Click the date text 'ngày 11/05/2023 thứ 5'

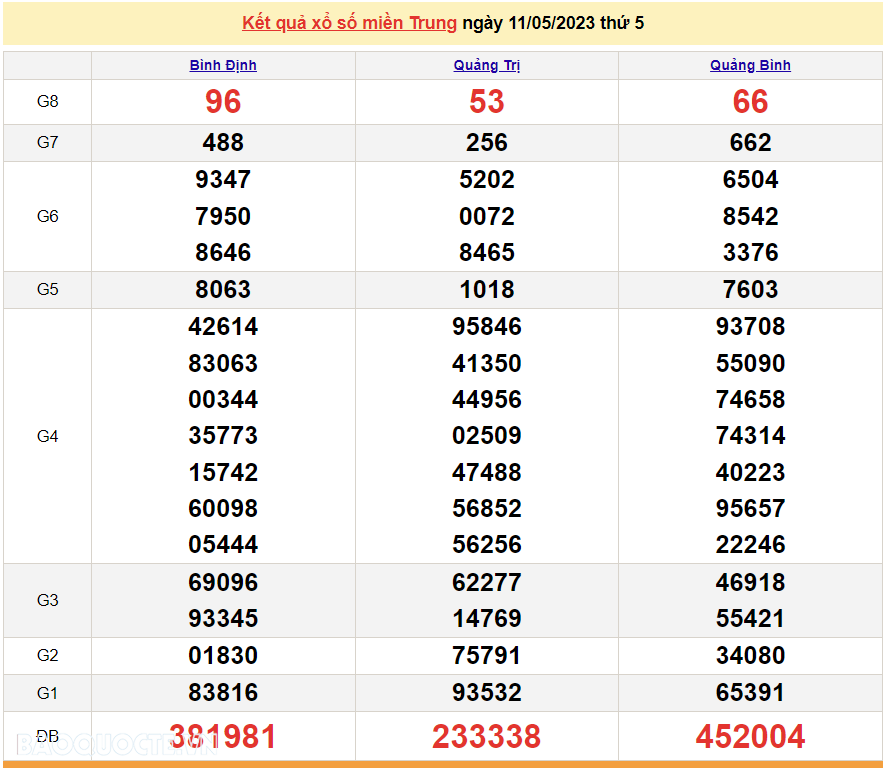[x=552, y=23]
